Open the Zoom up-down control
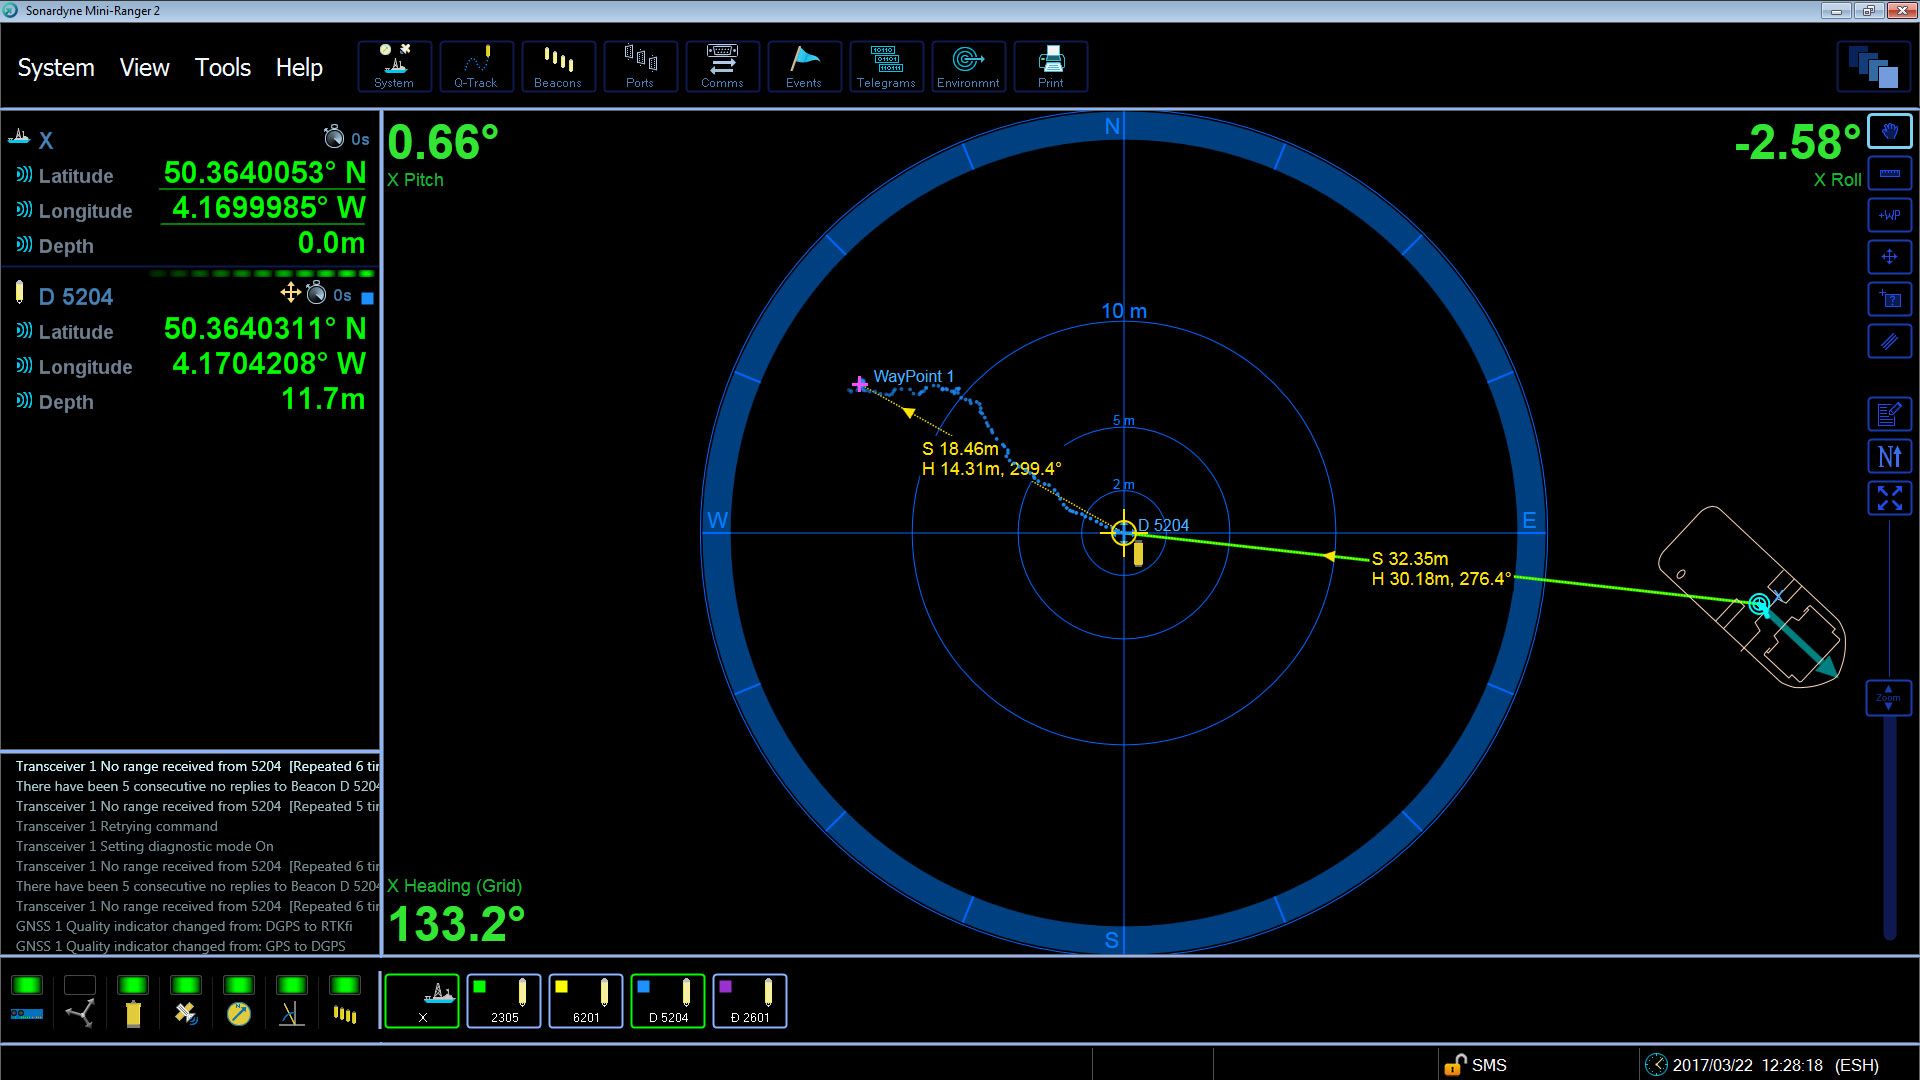The height and width of the screenshot is (1080, 1920). point(1888,697)
